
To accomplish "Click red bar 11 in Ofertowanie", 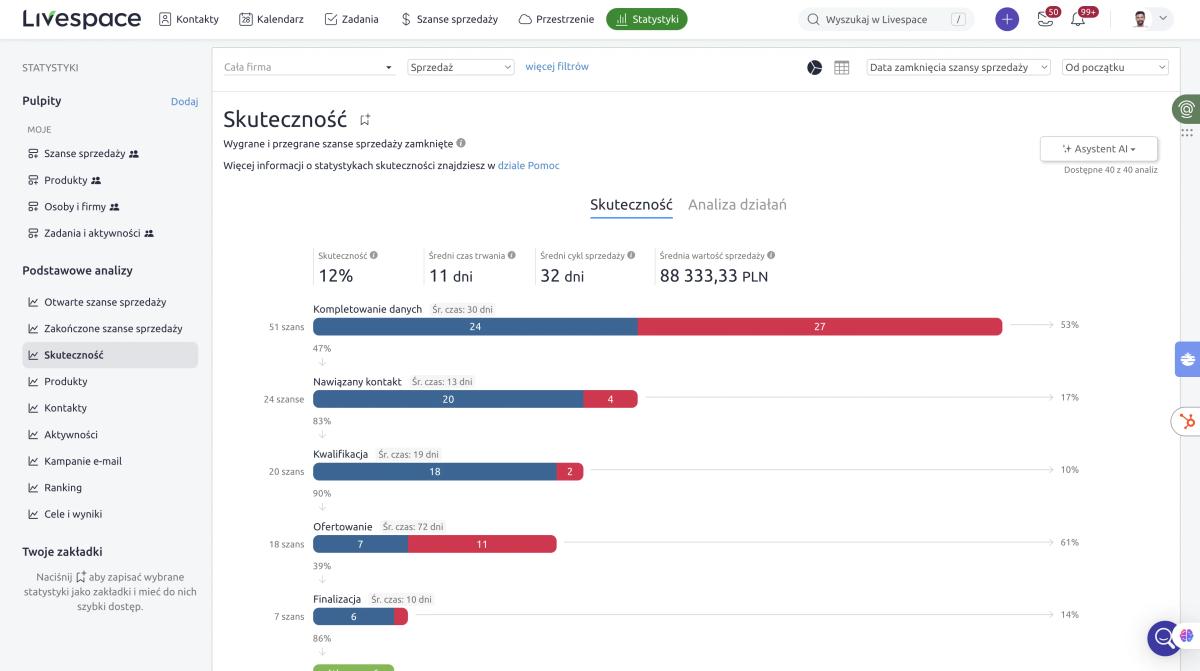I will coord(482,544).
